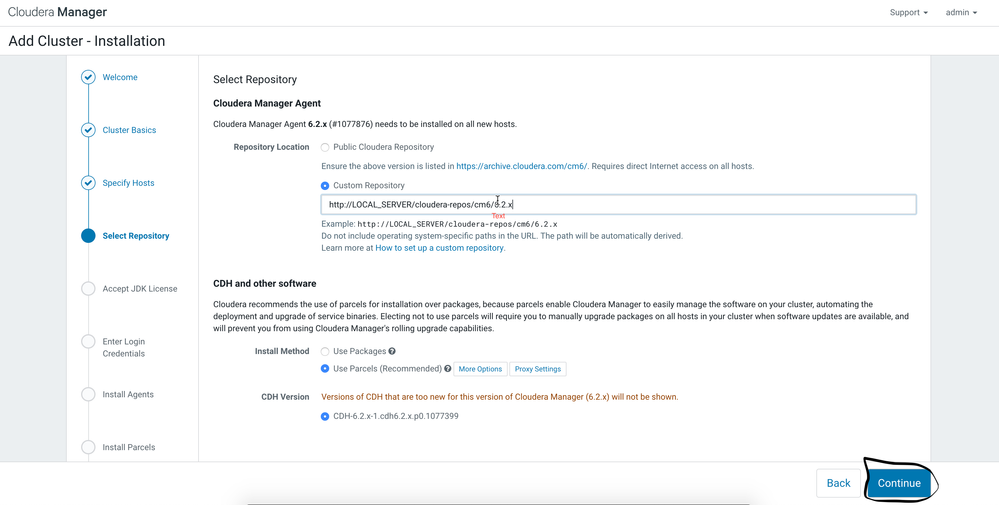Image resolution: width=999 pixels, height=505 pixels.
Task: Click the Install Agents step circle
Action: pyautogui.click(x=88, y=394)
